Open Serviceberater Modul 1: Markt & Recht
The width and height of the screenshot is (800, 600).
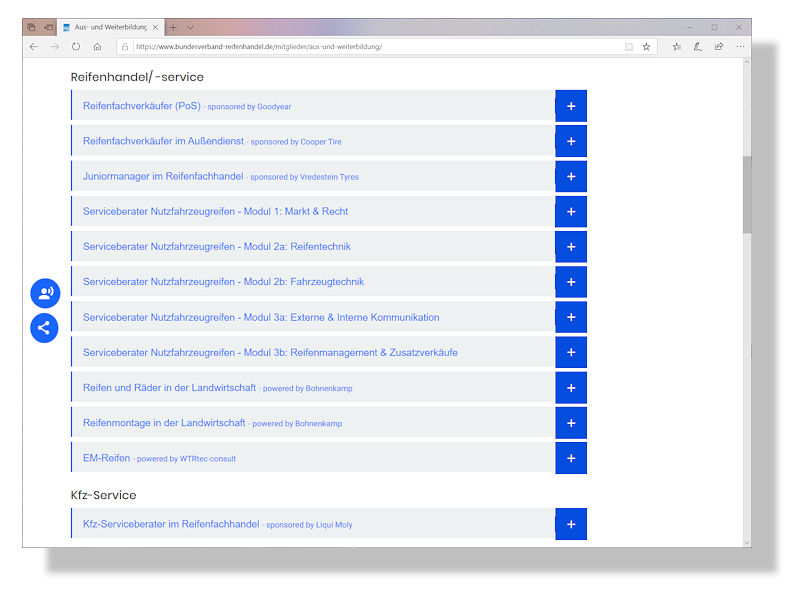tap(215, 212)
